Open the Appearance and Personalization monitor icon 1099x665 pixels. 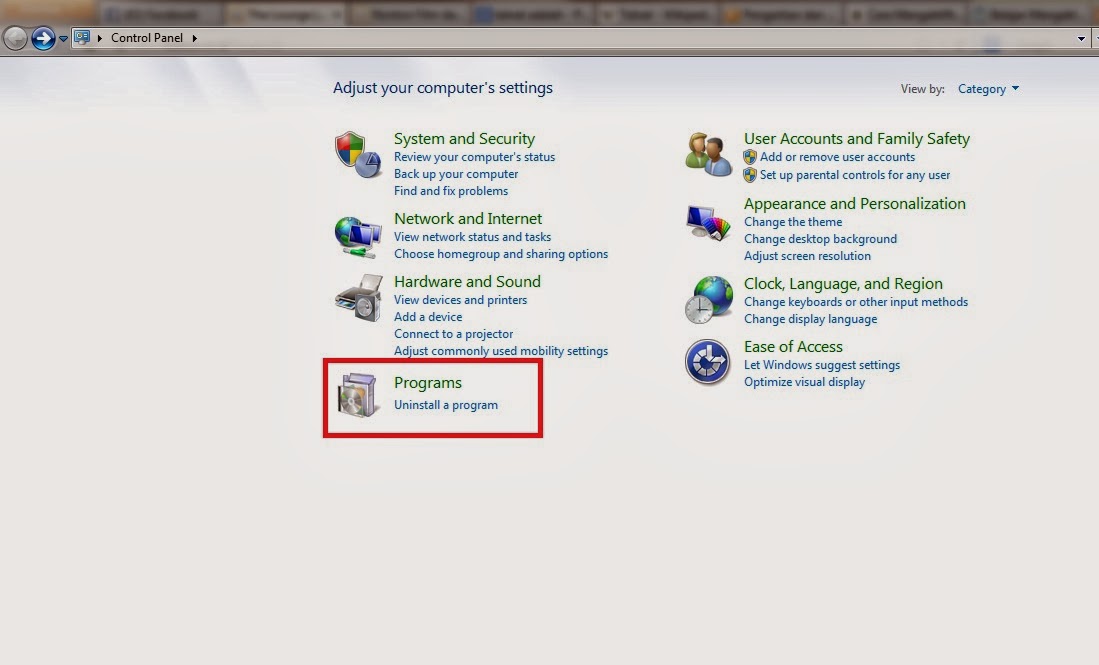click(x=708, y=223)
